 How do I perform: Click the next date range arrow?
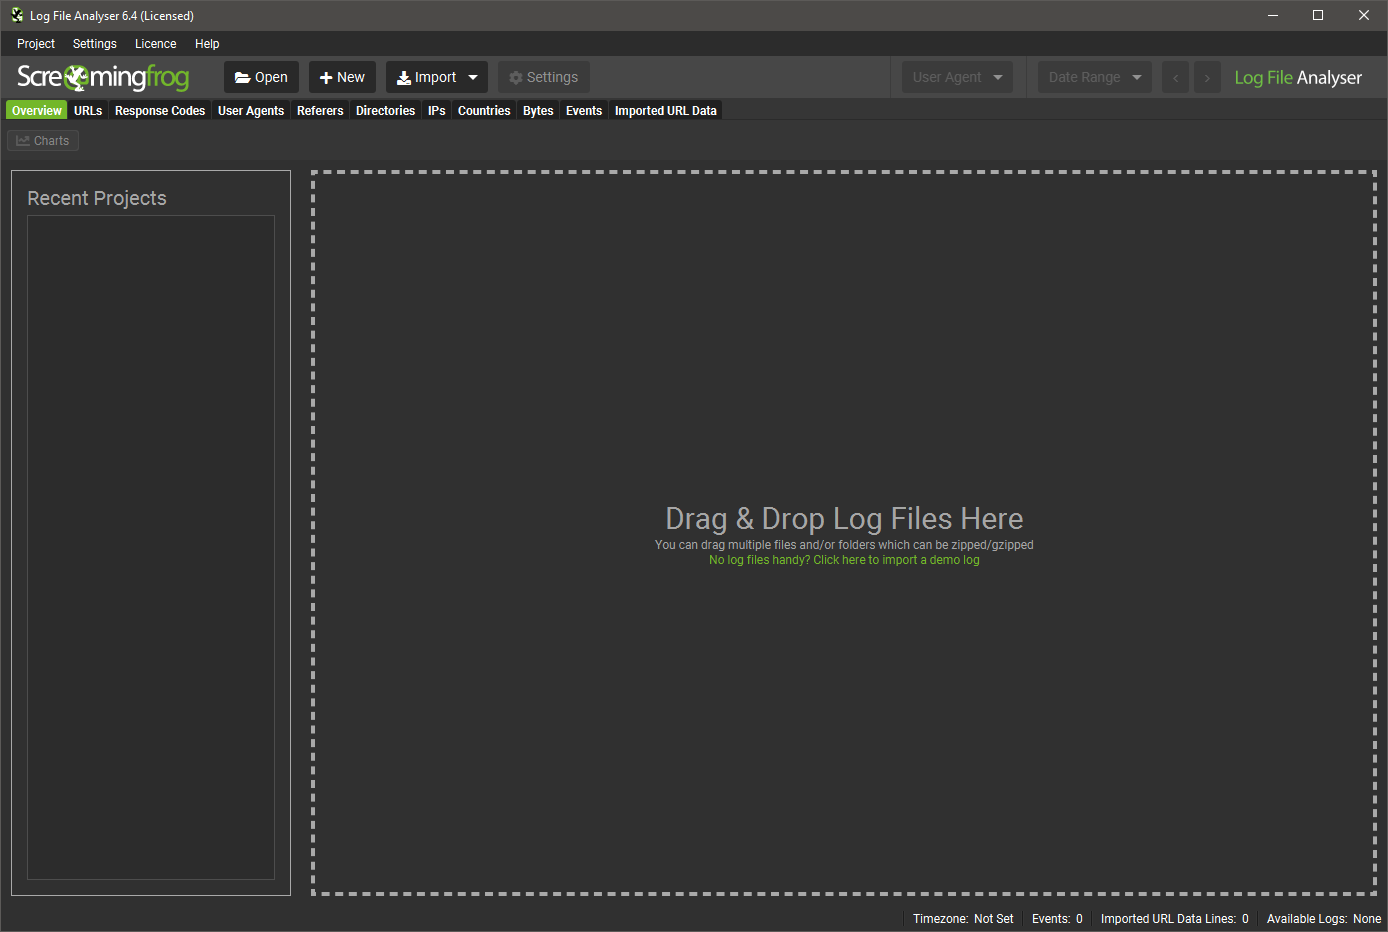(x=1207, y=77)
